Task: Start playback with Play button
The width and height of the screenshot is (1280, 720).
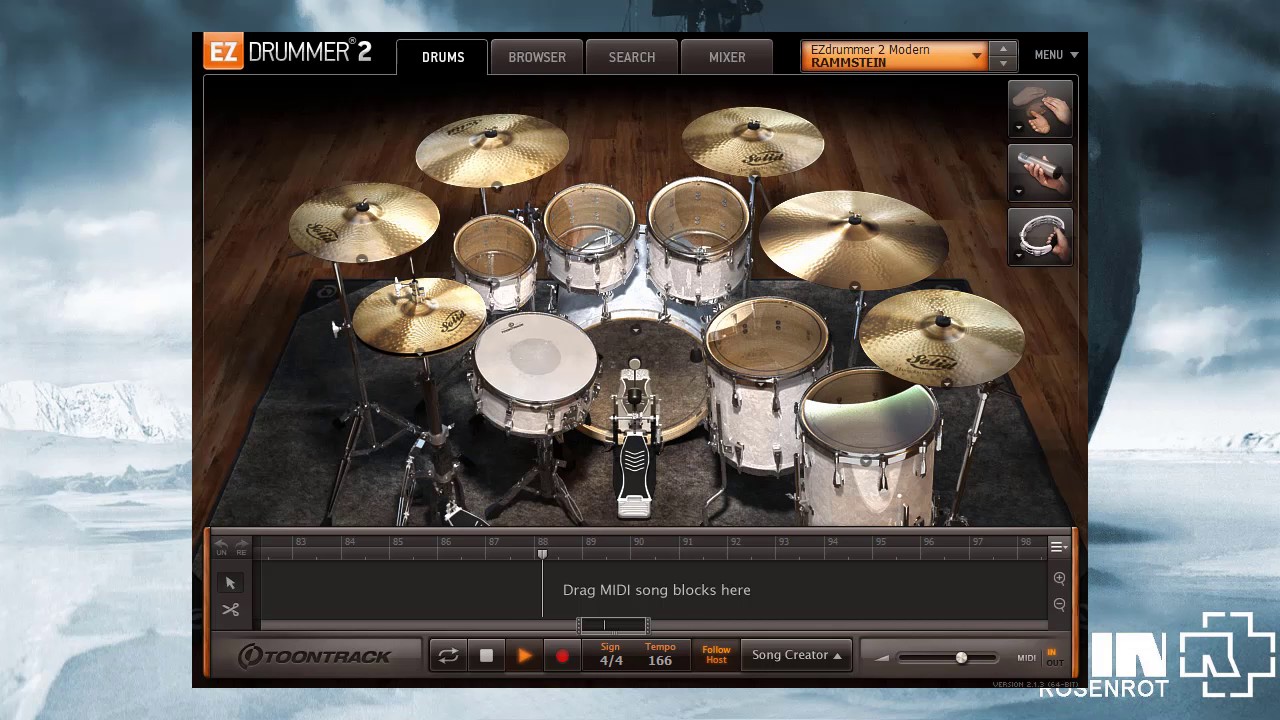Action: click(524, 656)
